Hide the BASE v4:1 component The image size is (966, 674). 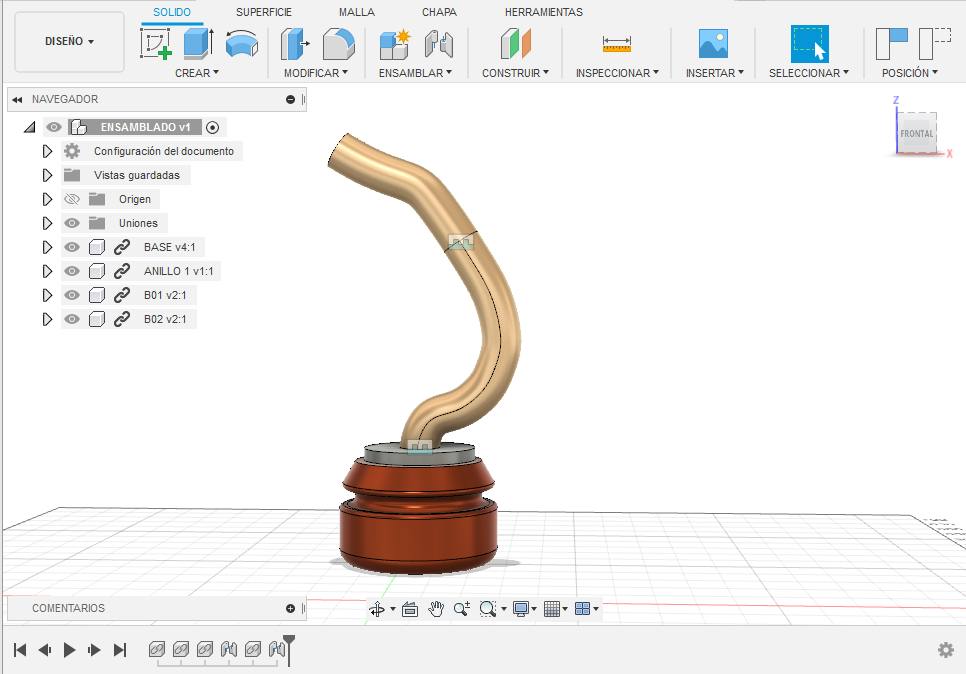(72, 247)
